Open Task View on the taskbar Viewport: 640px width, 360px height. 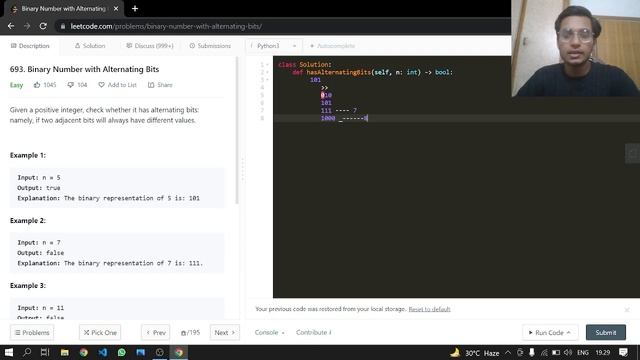point(45,353)
